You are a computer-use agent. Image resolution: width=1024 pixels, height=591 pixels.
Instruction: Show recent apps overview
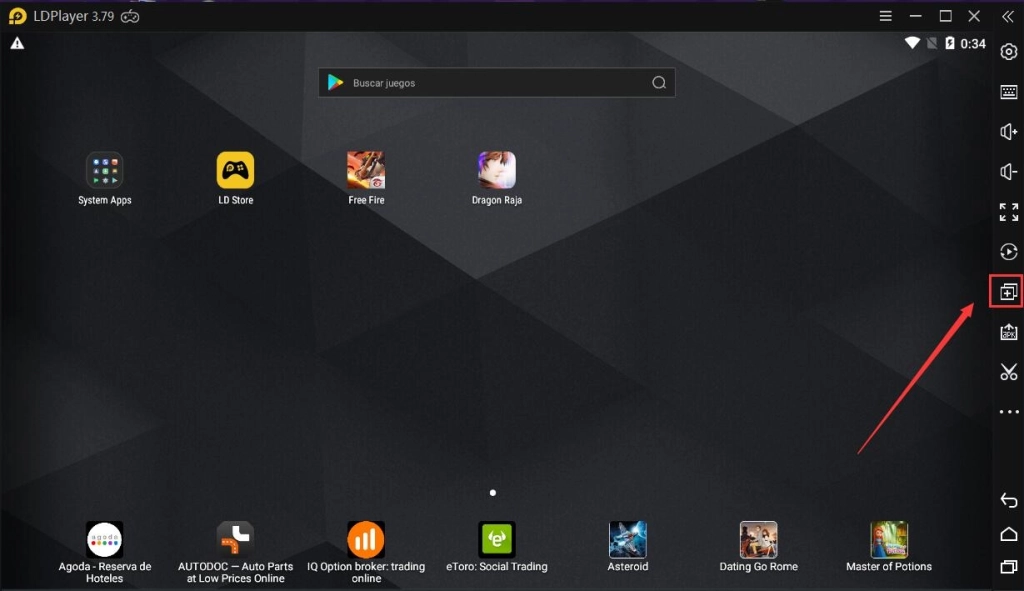[x=1009, y=567]
